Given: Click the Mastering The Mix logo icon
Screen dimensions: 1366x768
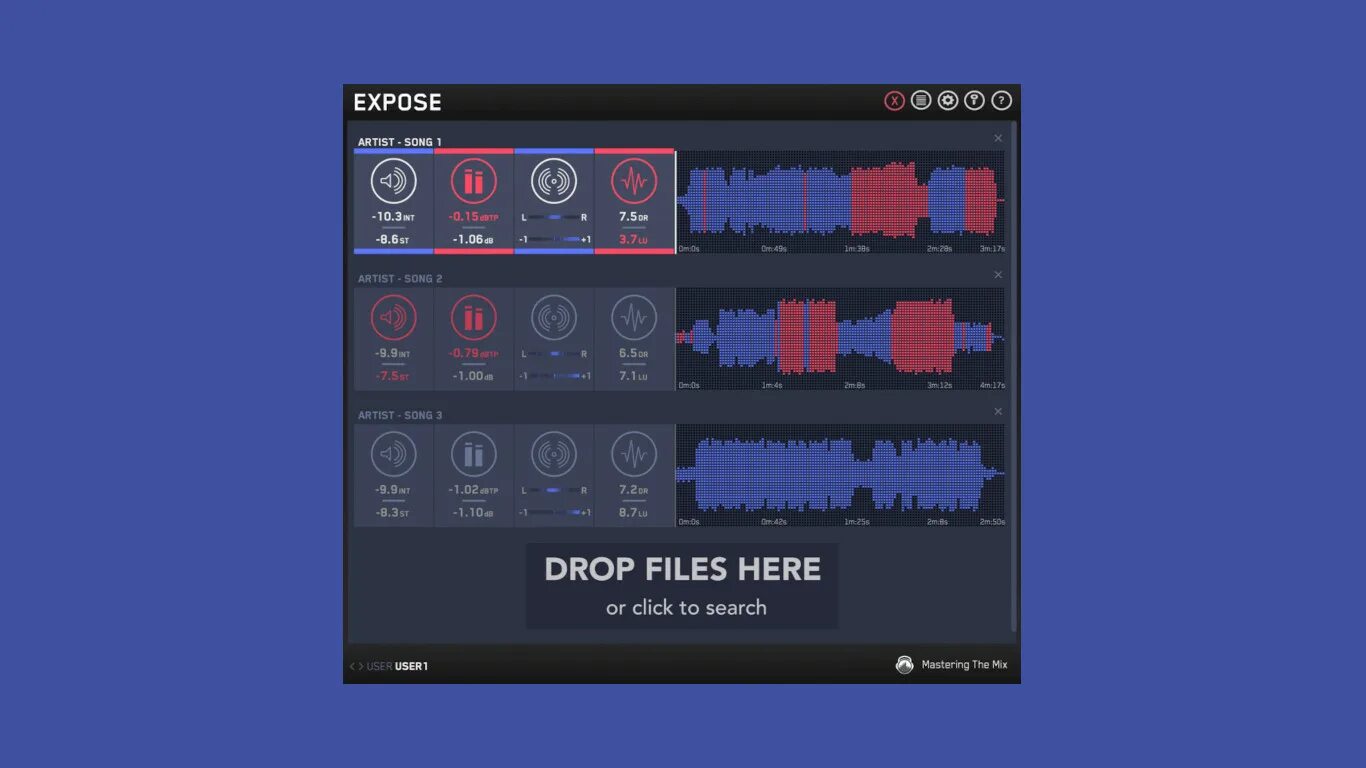Looking at the screenshot, I should [x=905, y=665].
